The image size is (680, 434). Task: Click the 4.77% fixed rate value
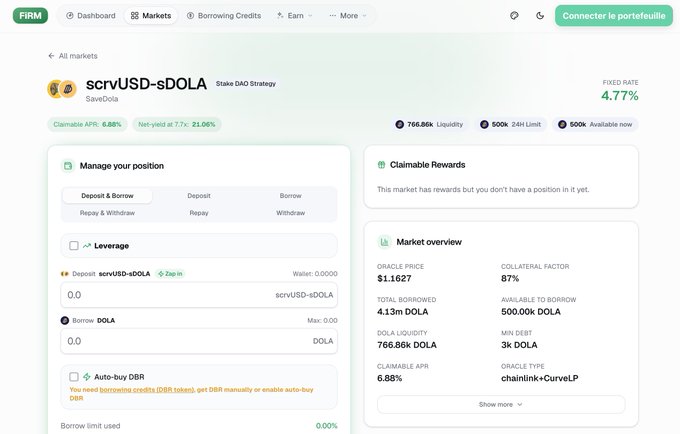click(x=619, y=95)
